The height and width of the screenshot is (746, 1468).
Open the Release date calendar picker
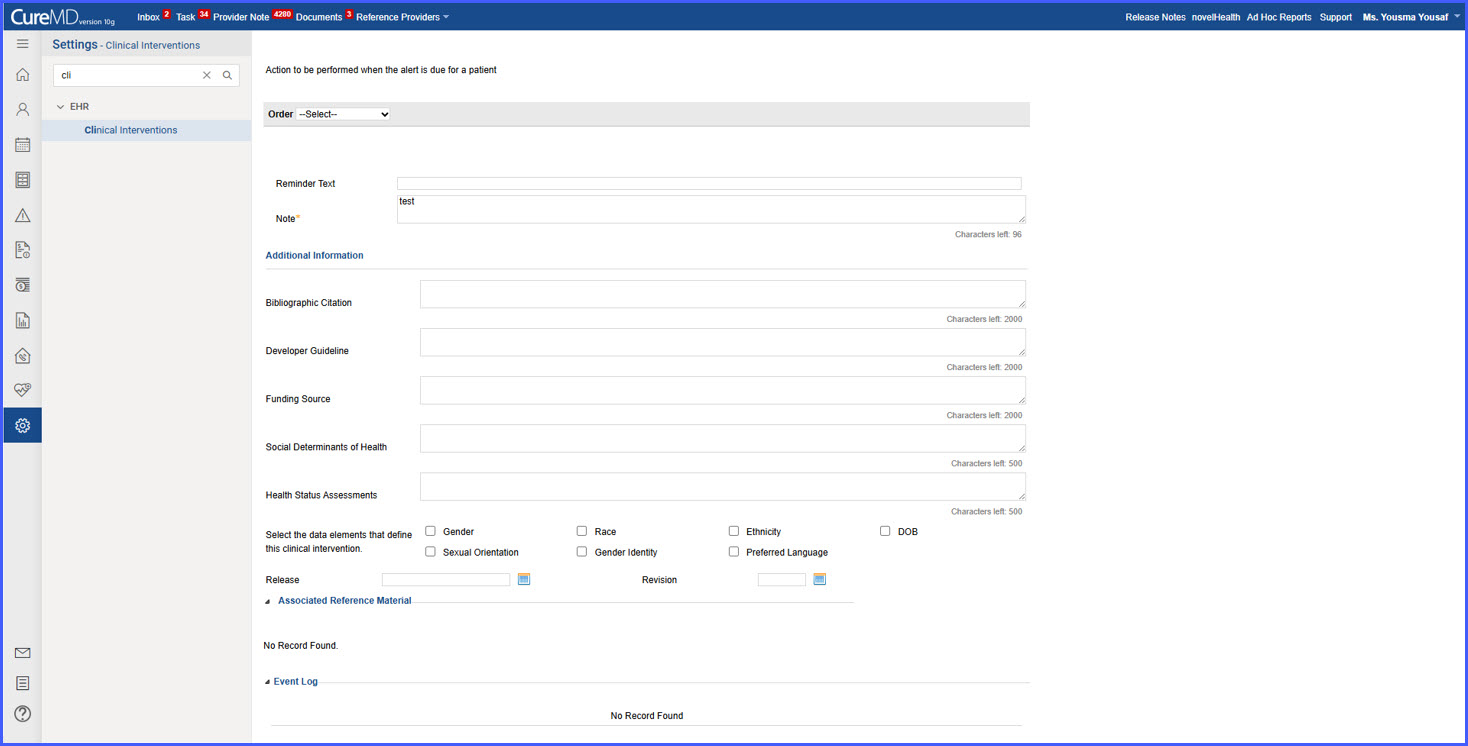(x=524, y=579)
